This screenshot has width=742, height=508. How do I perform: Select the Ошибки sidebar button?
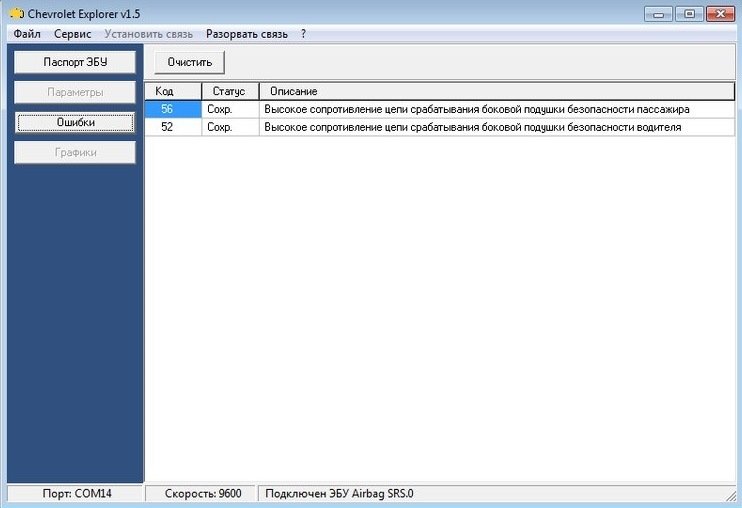75,123
